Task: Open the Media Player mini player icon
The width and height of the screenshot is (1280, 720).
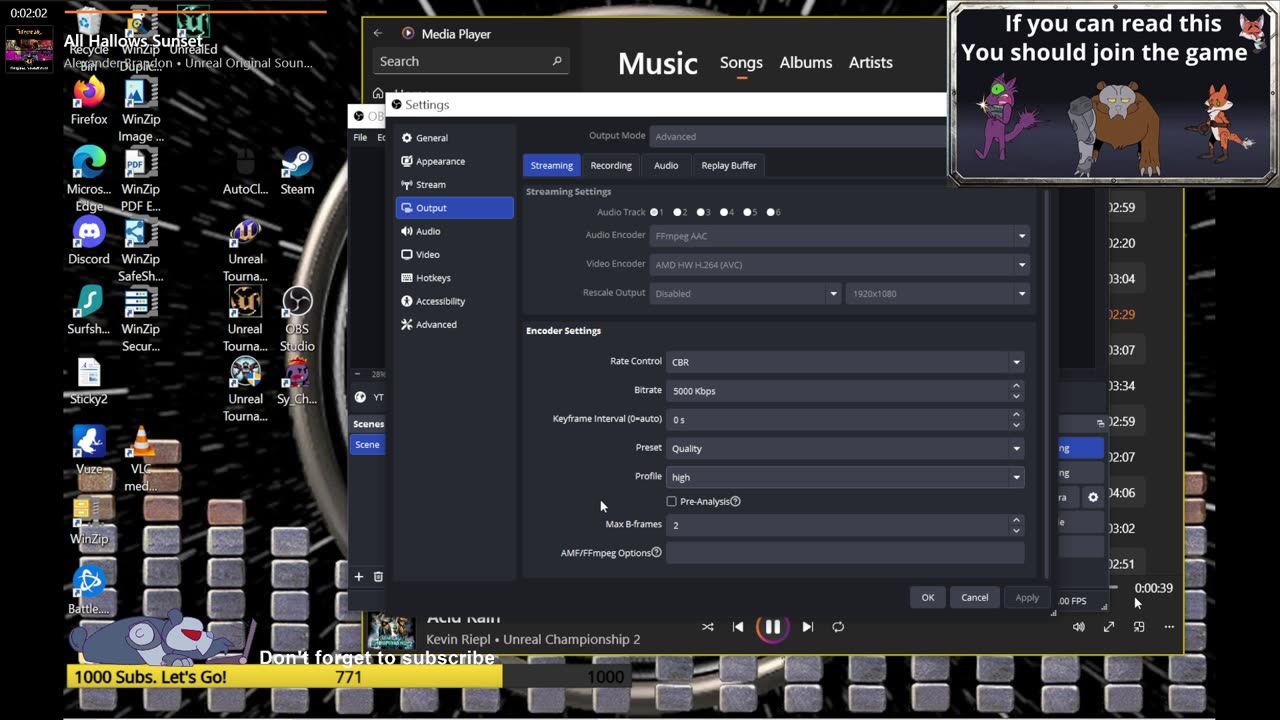Action: tap(1139, 627)
